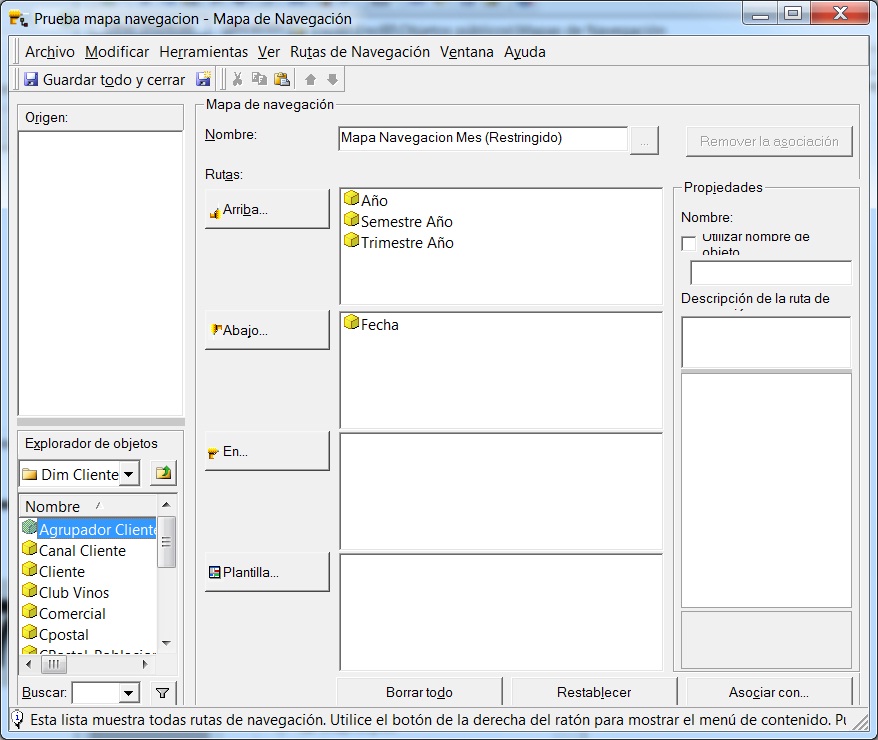Image resolution: width=878 pixels, height=740 pixels.
Task: Open the Herramientas menu
Action: click(x=203, y=52)
